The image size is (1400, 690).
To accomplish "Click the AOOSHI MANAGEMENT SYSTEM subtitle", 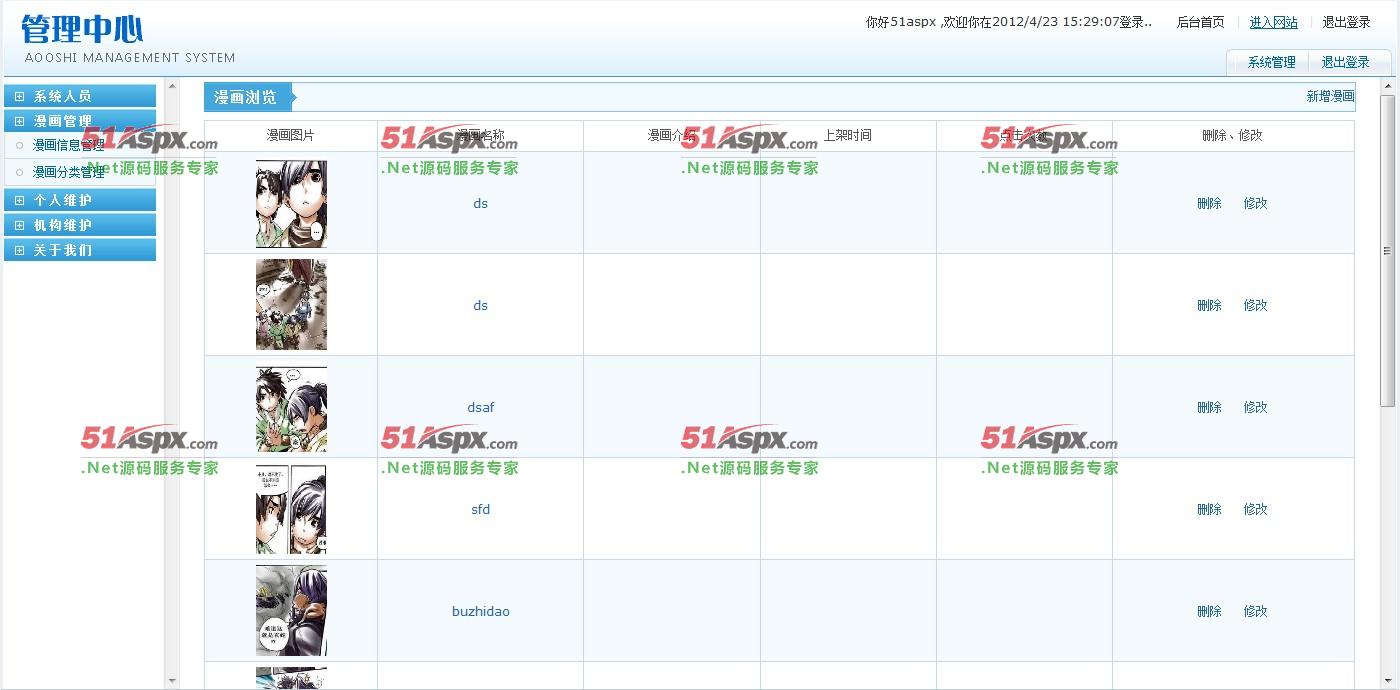I will click(130, 58).
